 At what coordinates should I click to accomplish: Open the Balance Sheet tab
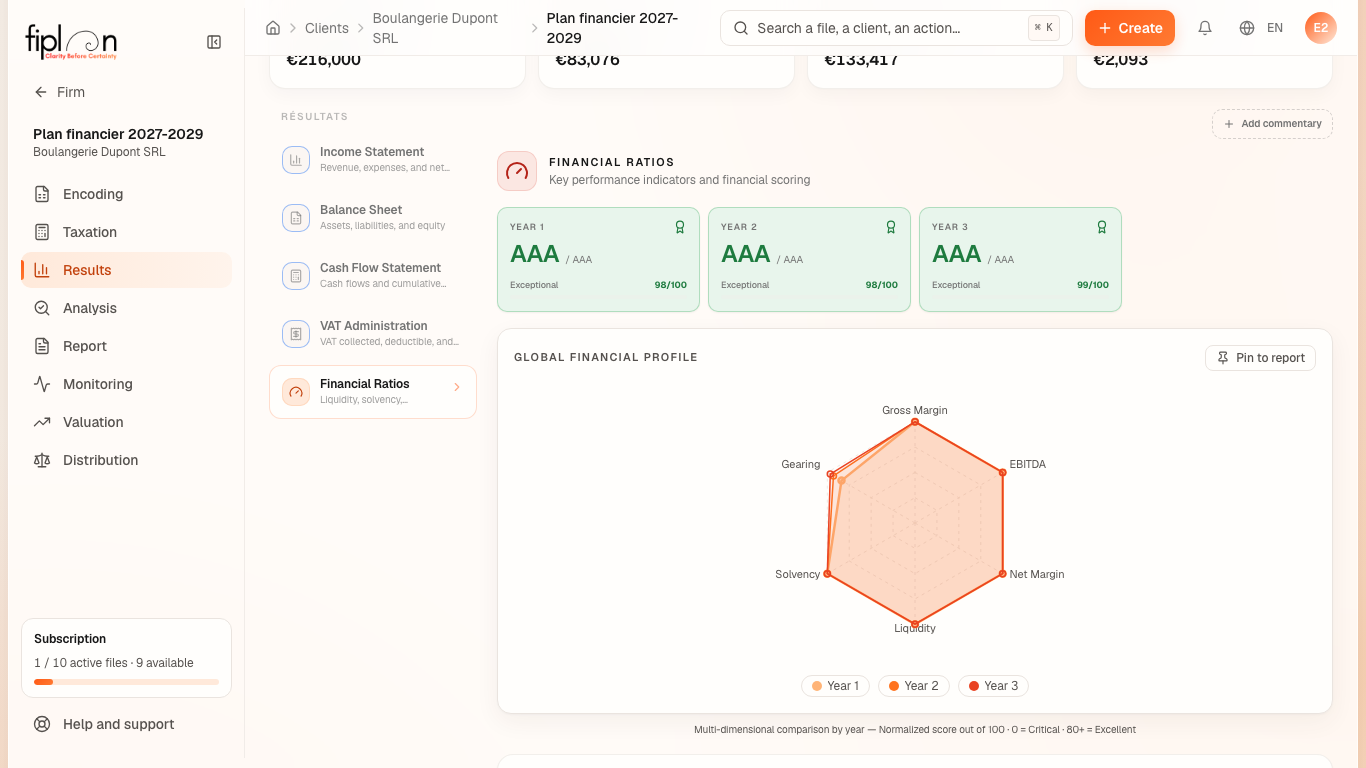tap(373, 217)
